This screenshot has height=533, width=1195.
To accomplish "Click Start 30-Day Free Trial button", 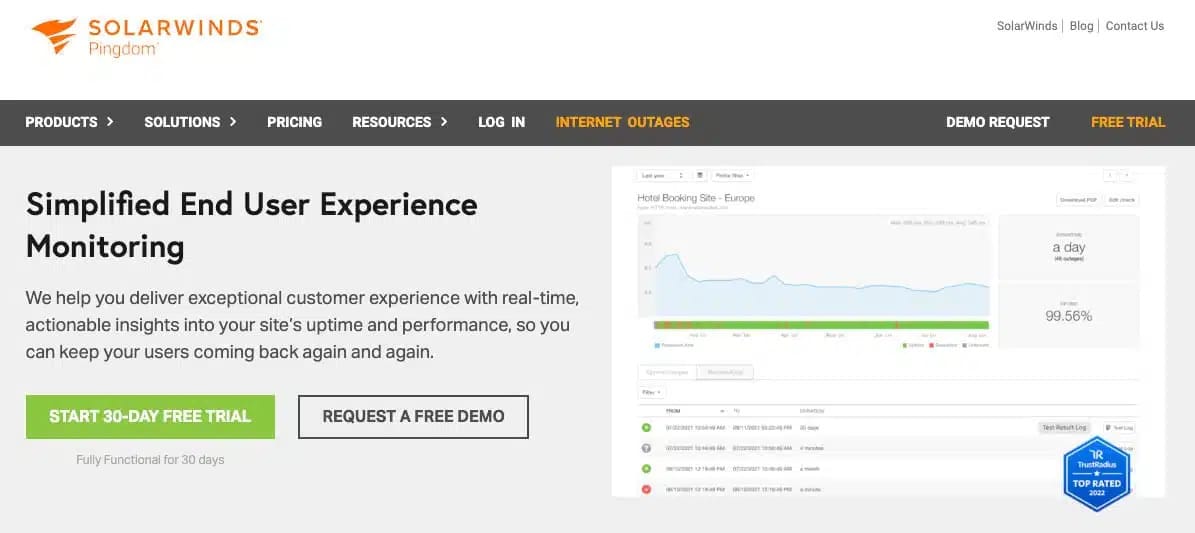I will click(150, 416).
